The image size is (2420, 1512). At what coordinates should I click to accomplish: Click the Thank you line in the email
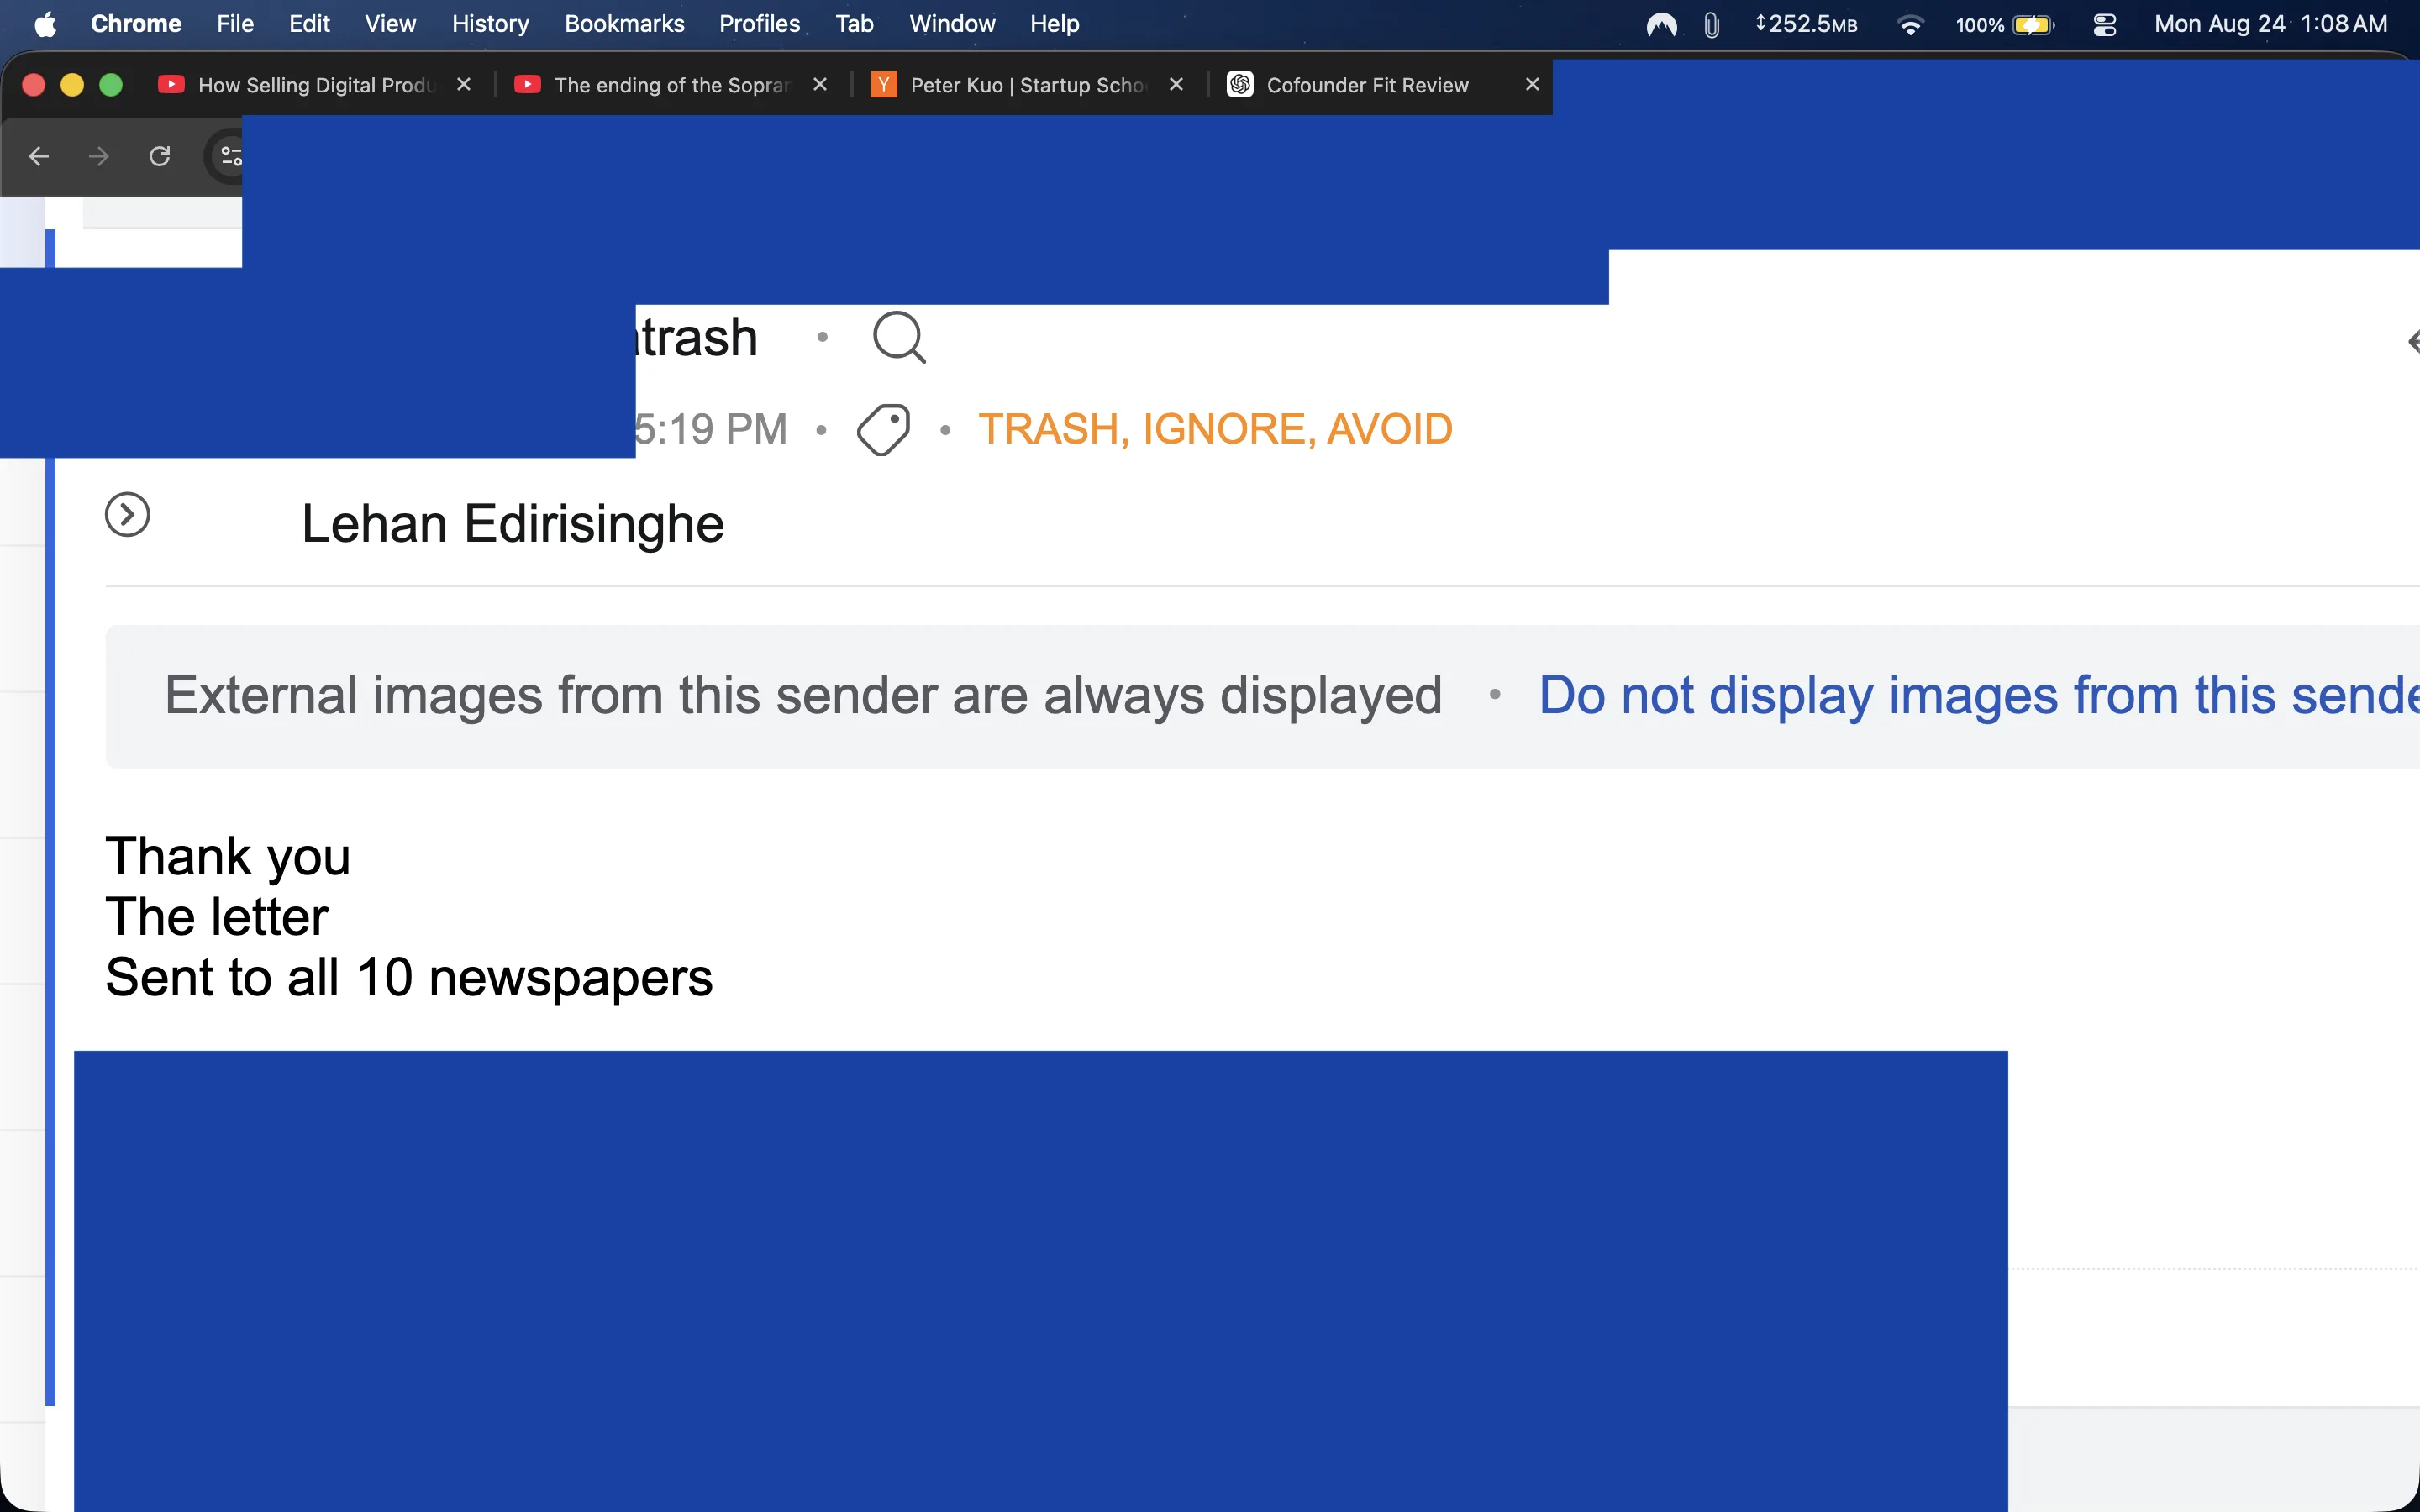(228, 857)
